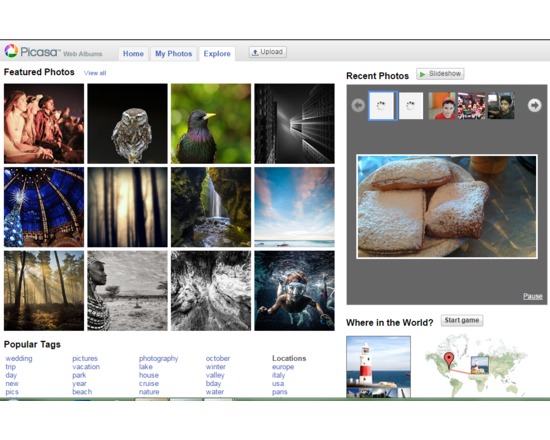Click the small lighthouse thumbnail on the map

[x=479, y=365]
